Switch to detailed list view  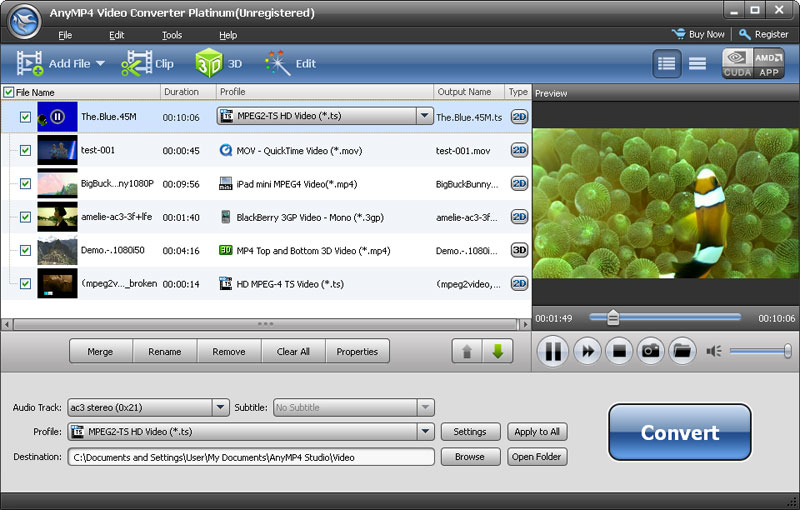[666, 64]
